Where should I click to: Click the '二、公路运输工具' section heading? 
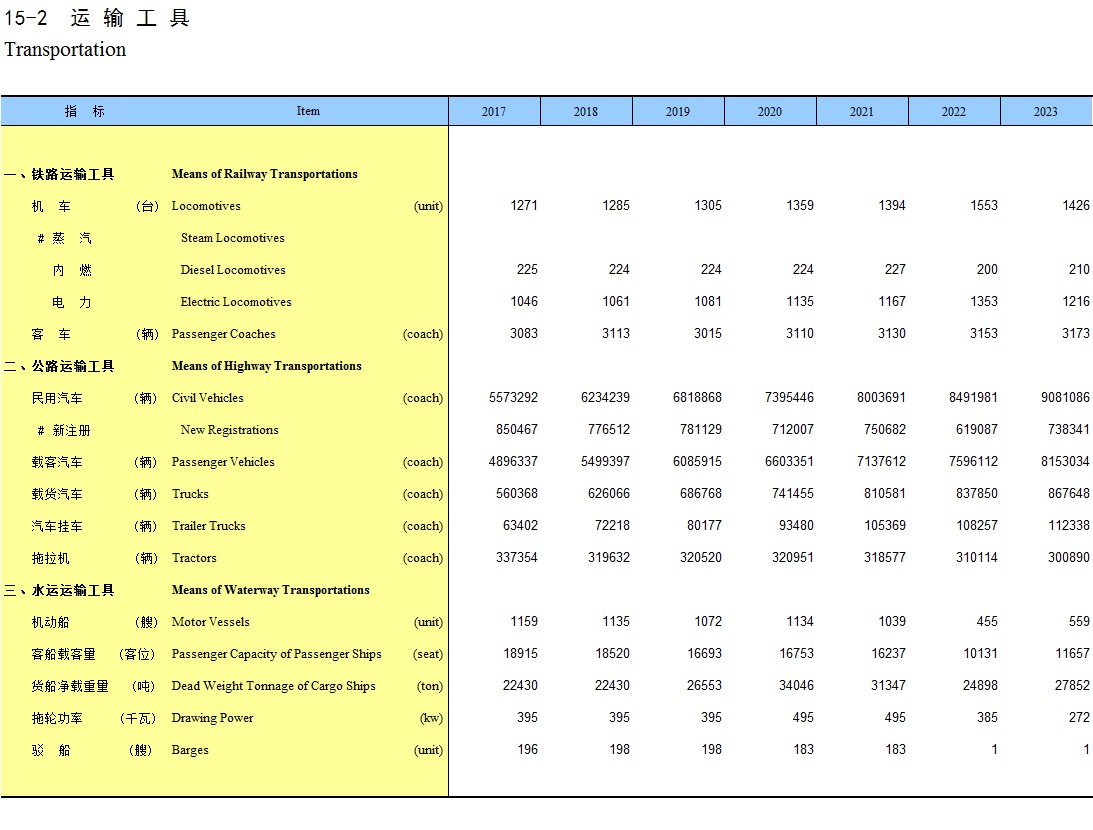59,367
